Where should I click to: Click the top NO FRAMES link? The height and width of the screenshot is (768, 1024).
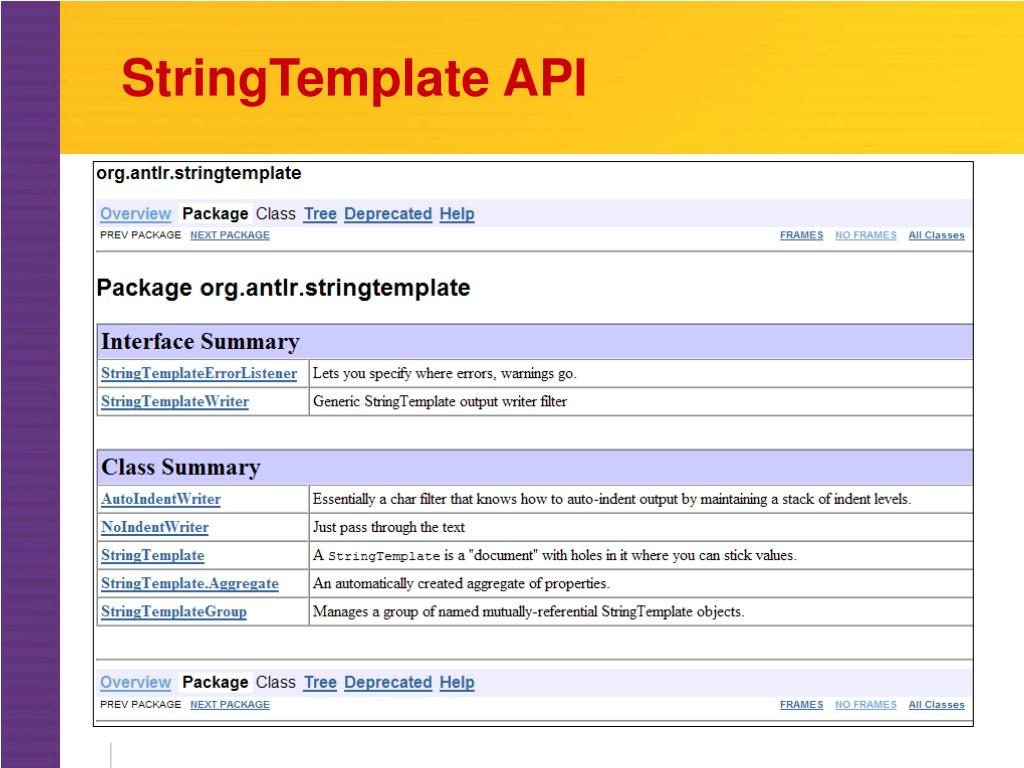pos(865,235)
